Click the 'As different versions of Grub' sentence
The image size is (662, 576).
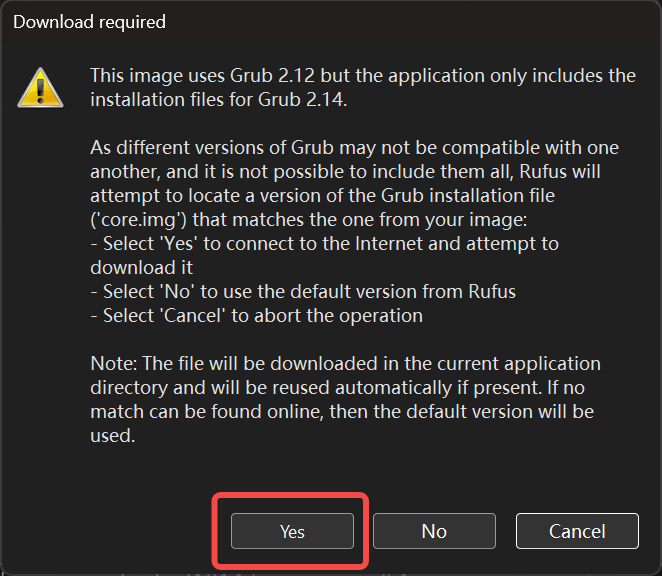(355, 184)
